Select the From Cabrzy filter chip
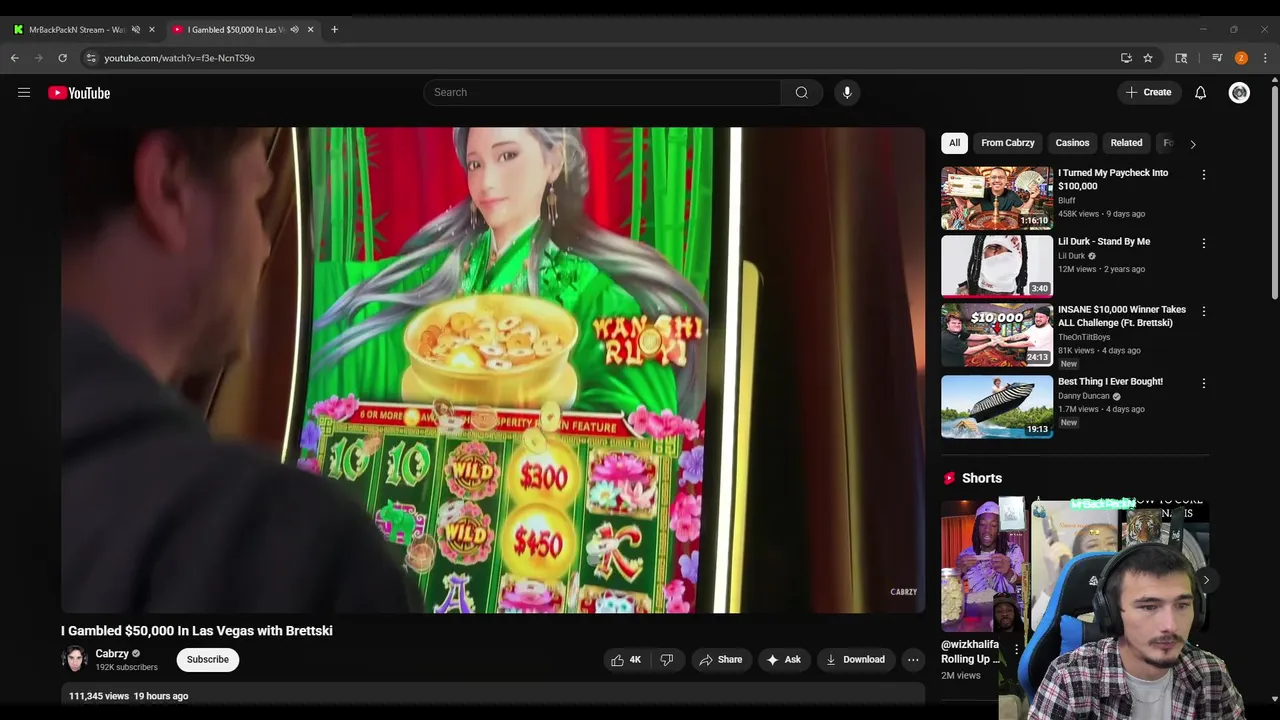 1008,143
